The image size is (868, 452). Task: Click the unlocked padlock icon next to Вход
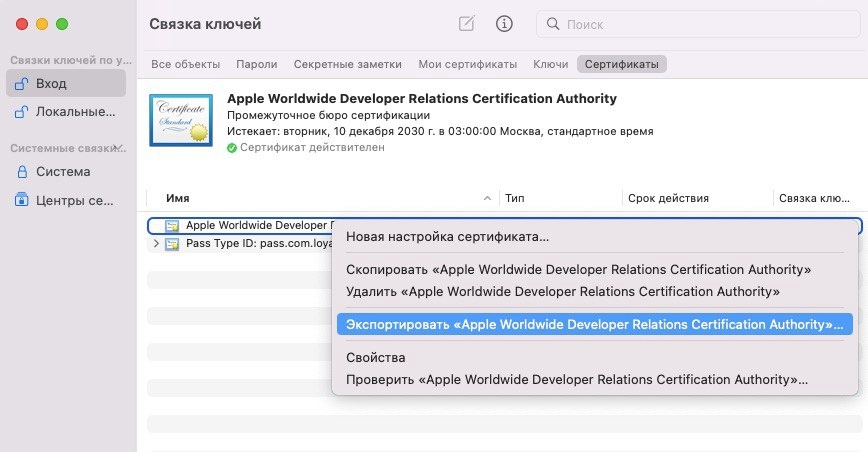coord(22,84)
